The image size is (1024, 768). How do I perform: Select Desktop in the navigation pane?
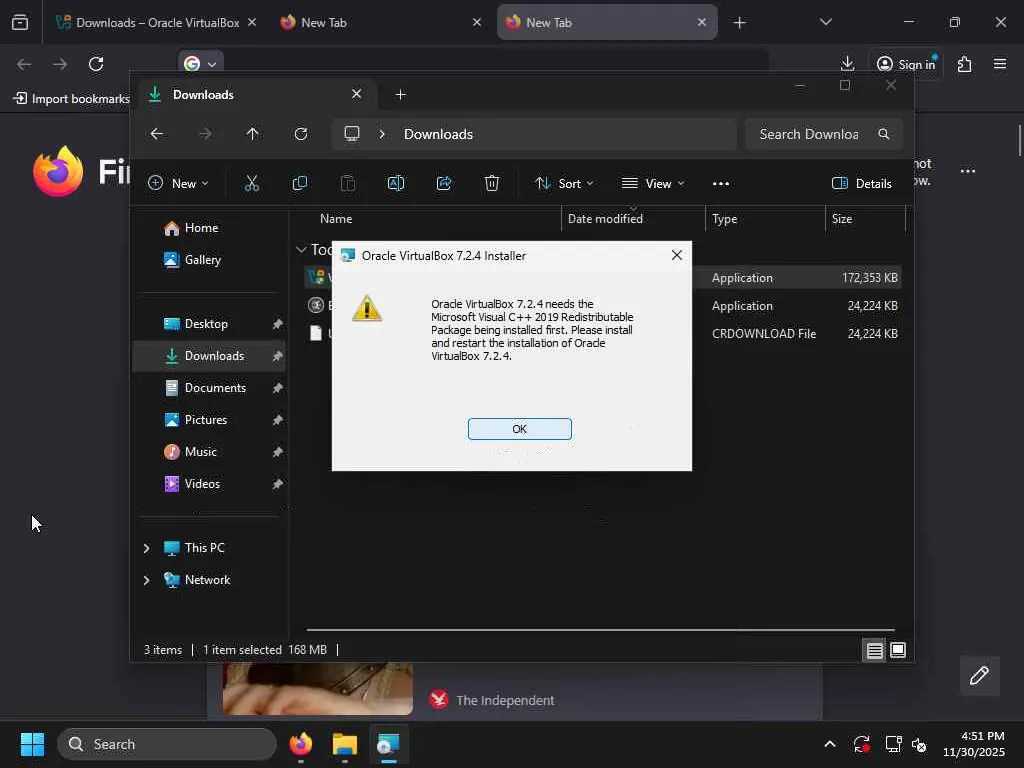(209, 324)
